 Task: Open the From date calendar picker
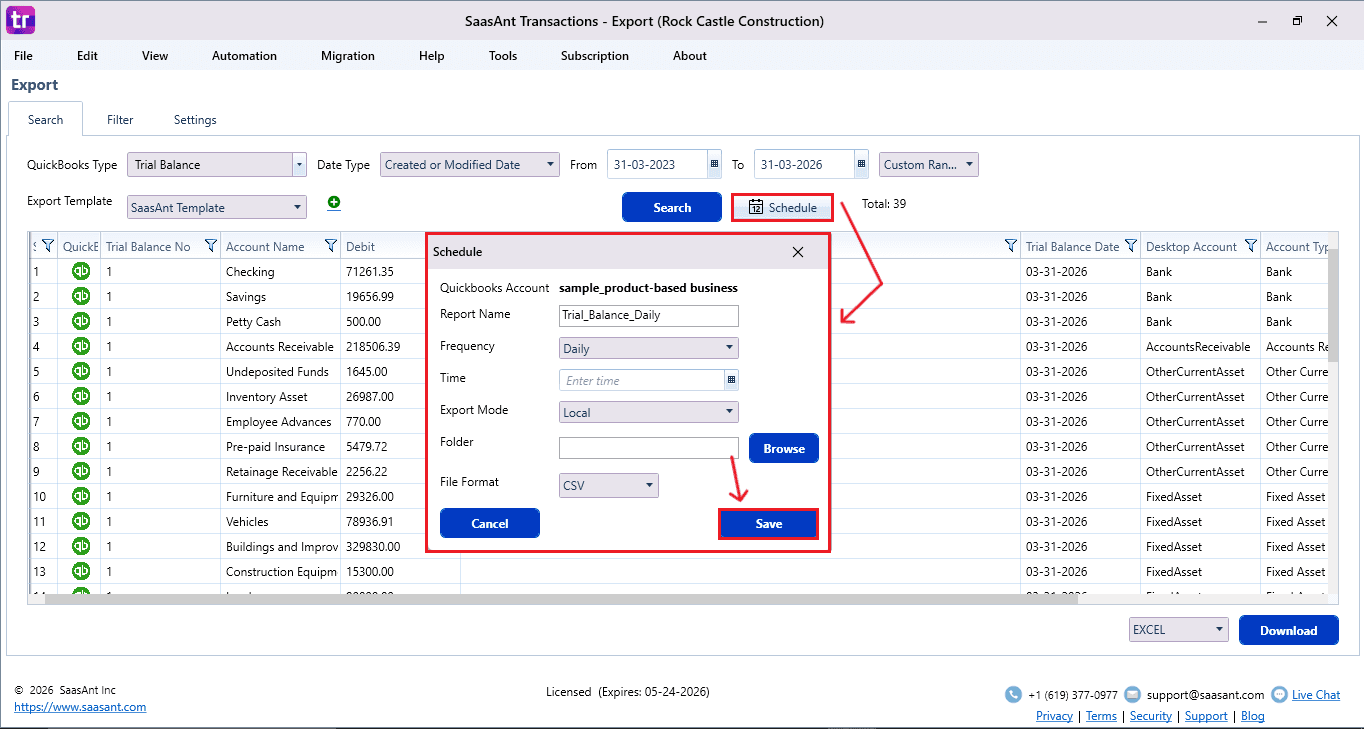713,164
